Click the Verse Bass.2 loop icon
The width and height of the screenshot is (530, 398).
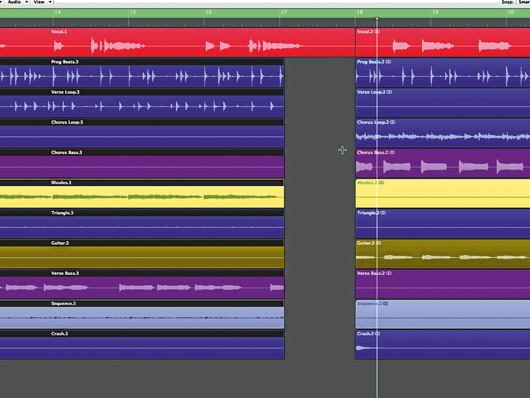389,273
